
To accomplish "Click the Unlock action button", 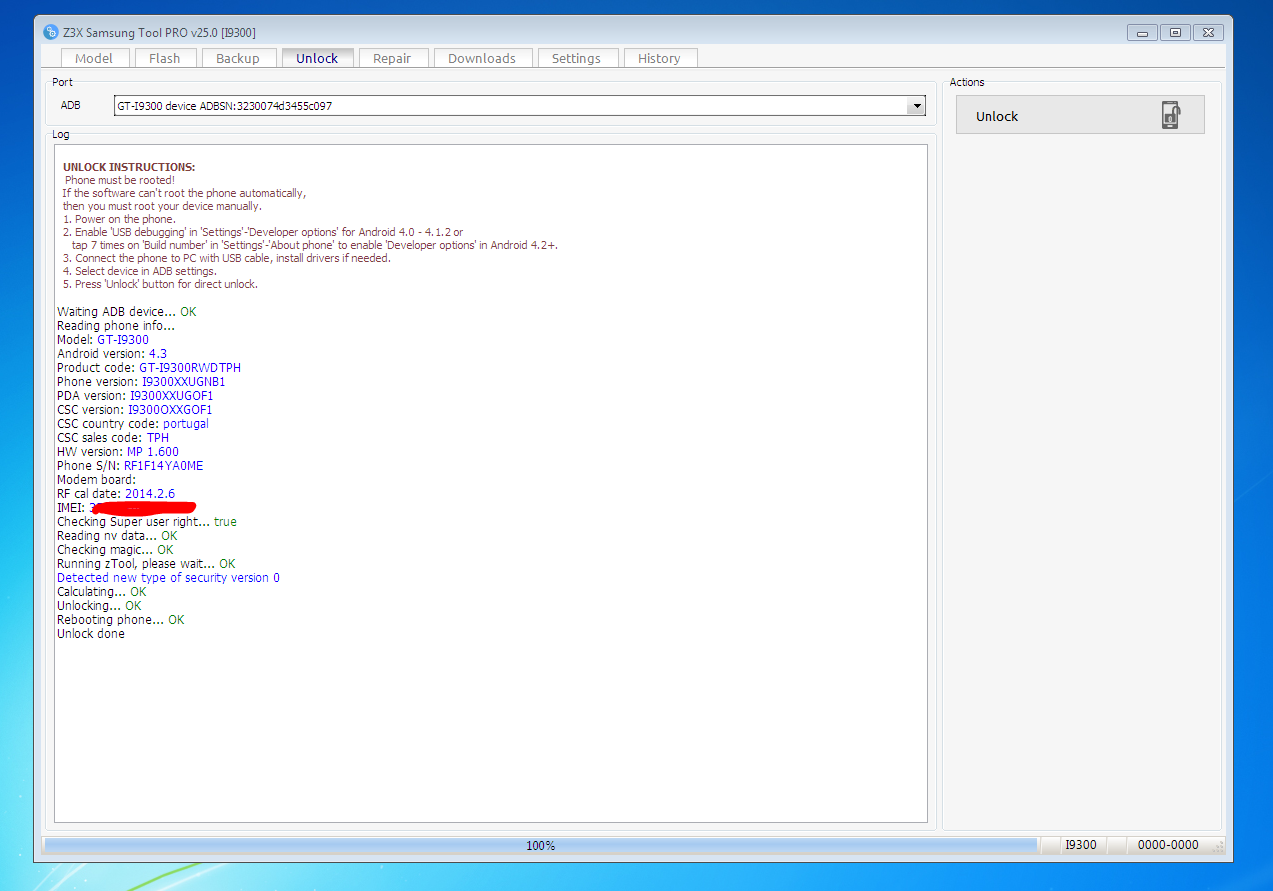I will click(x=1080, y=115).
